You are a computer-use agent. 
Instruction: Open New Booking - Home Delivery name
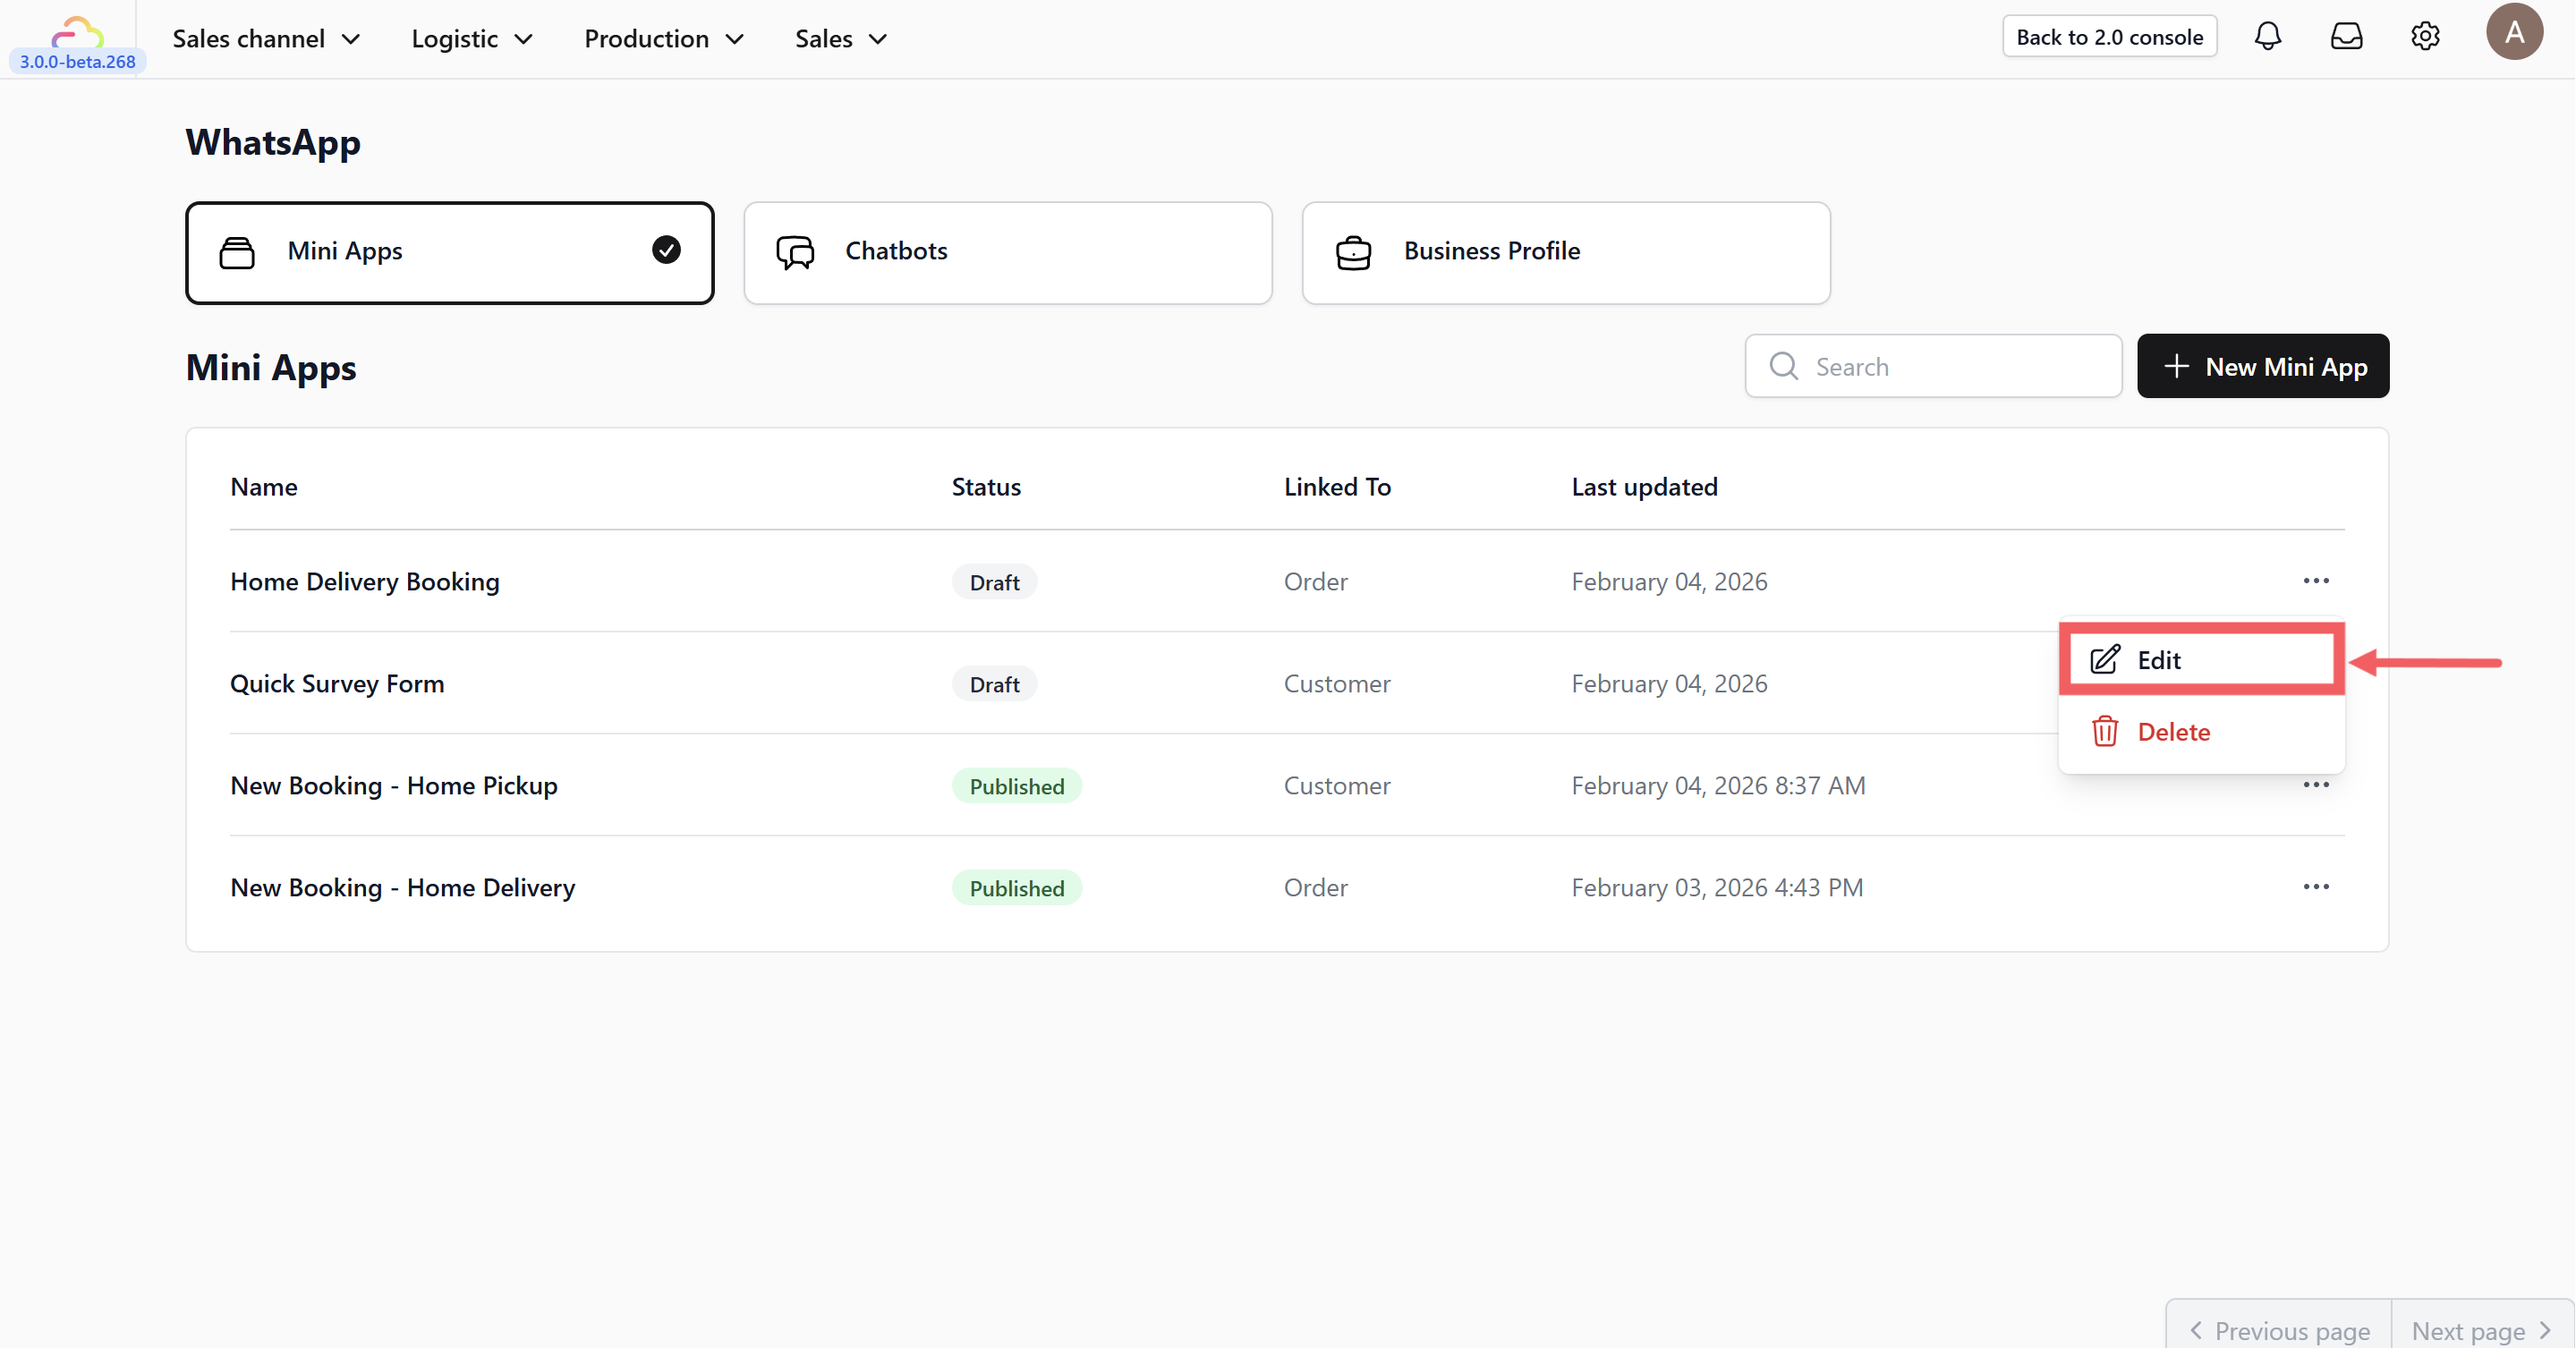click(x=402, y=888)
